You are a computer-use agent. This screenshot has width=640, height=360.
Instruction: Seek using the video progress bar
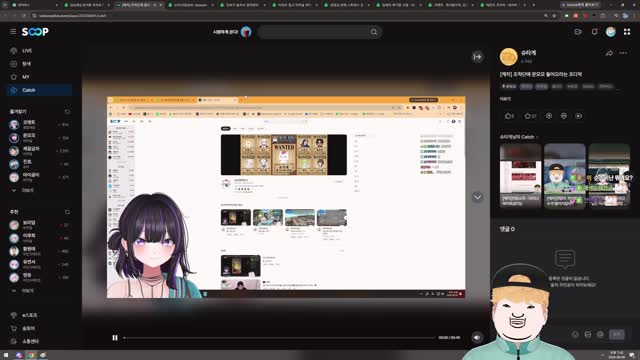279,338
